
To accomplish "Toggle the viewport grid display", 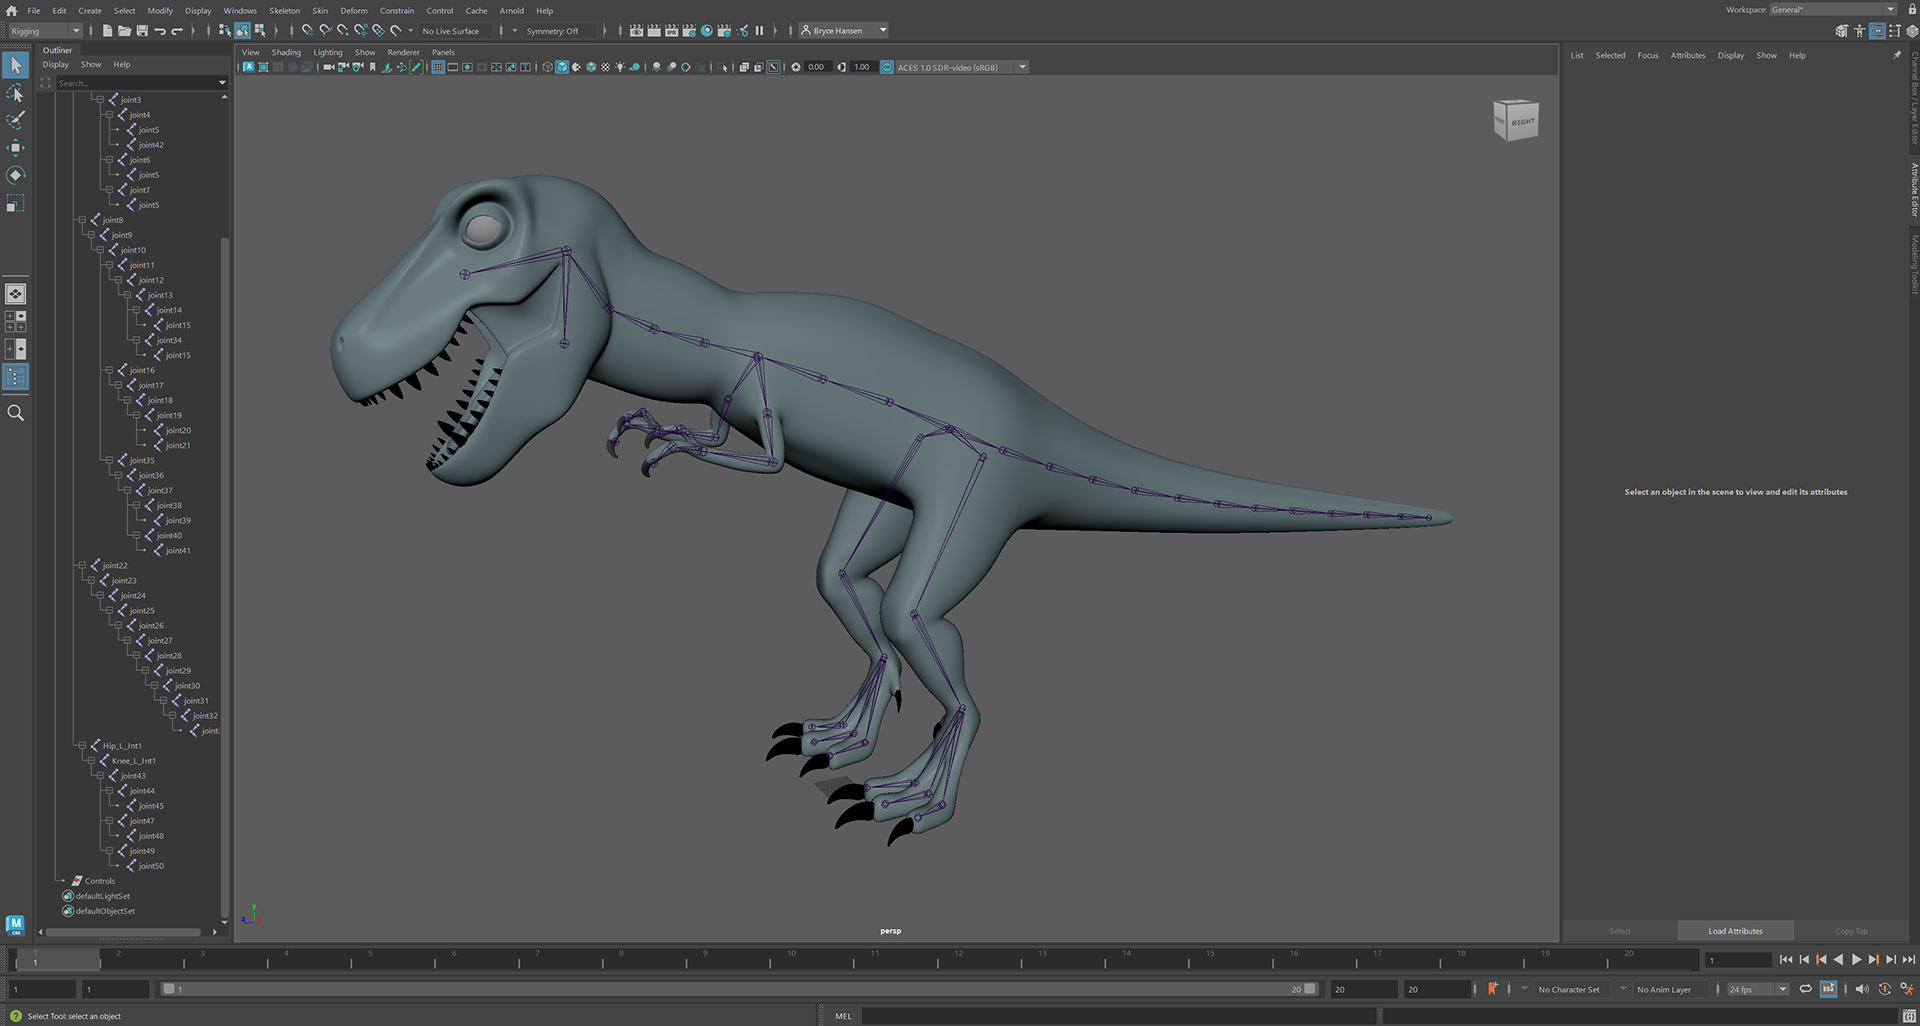I will point(438,67).
